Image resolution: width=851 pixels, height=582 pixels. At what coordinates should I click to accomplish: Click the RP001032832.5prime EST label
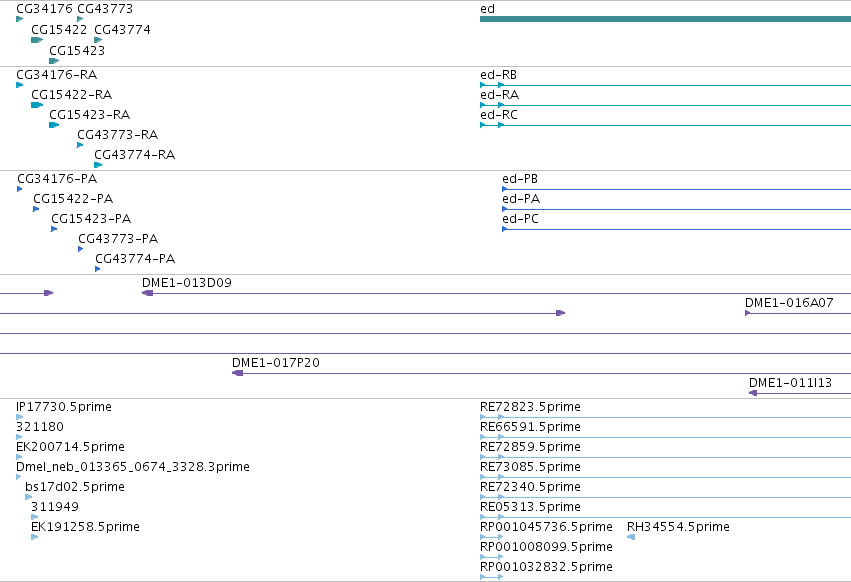(x=547, y=567)
